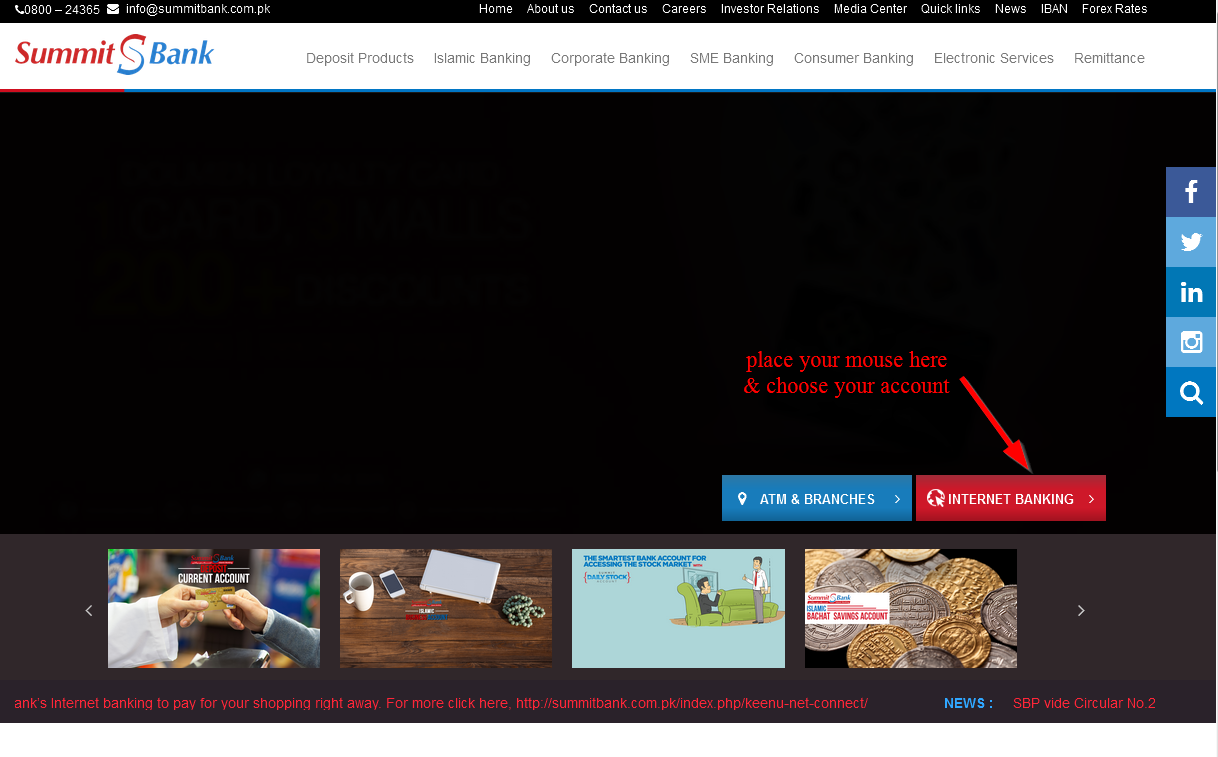The height and width of the screenshot is (757, 1218).
Task: Click the ATM & Branches button
Action: click(817, 498)
